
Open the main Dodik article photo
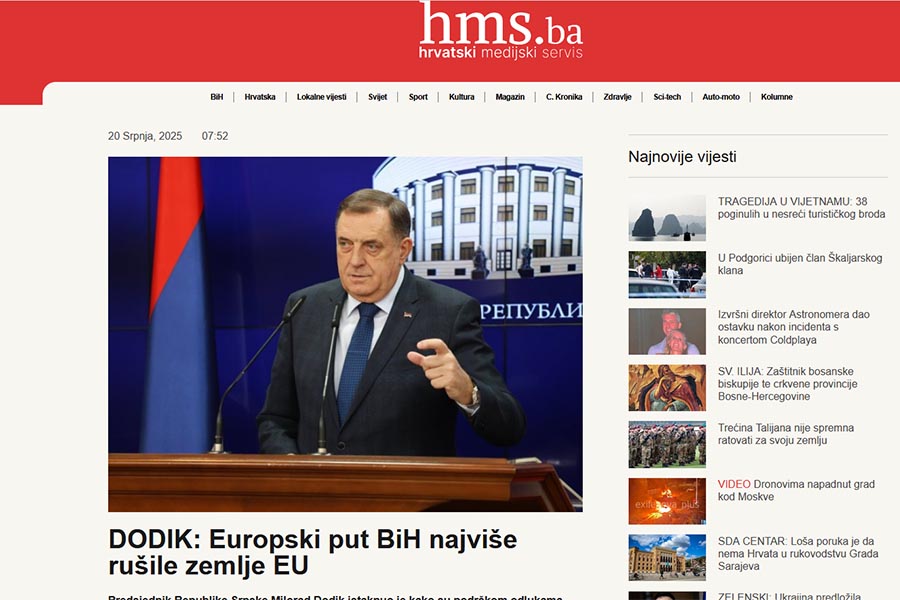tap(345, 334)
